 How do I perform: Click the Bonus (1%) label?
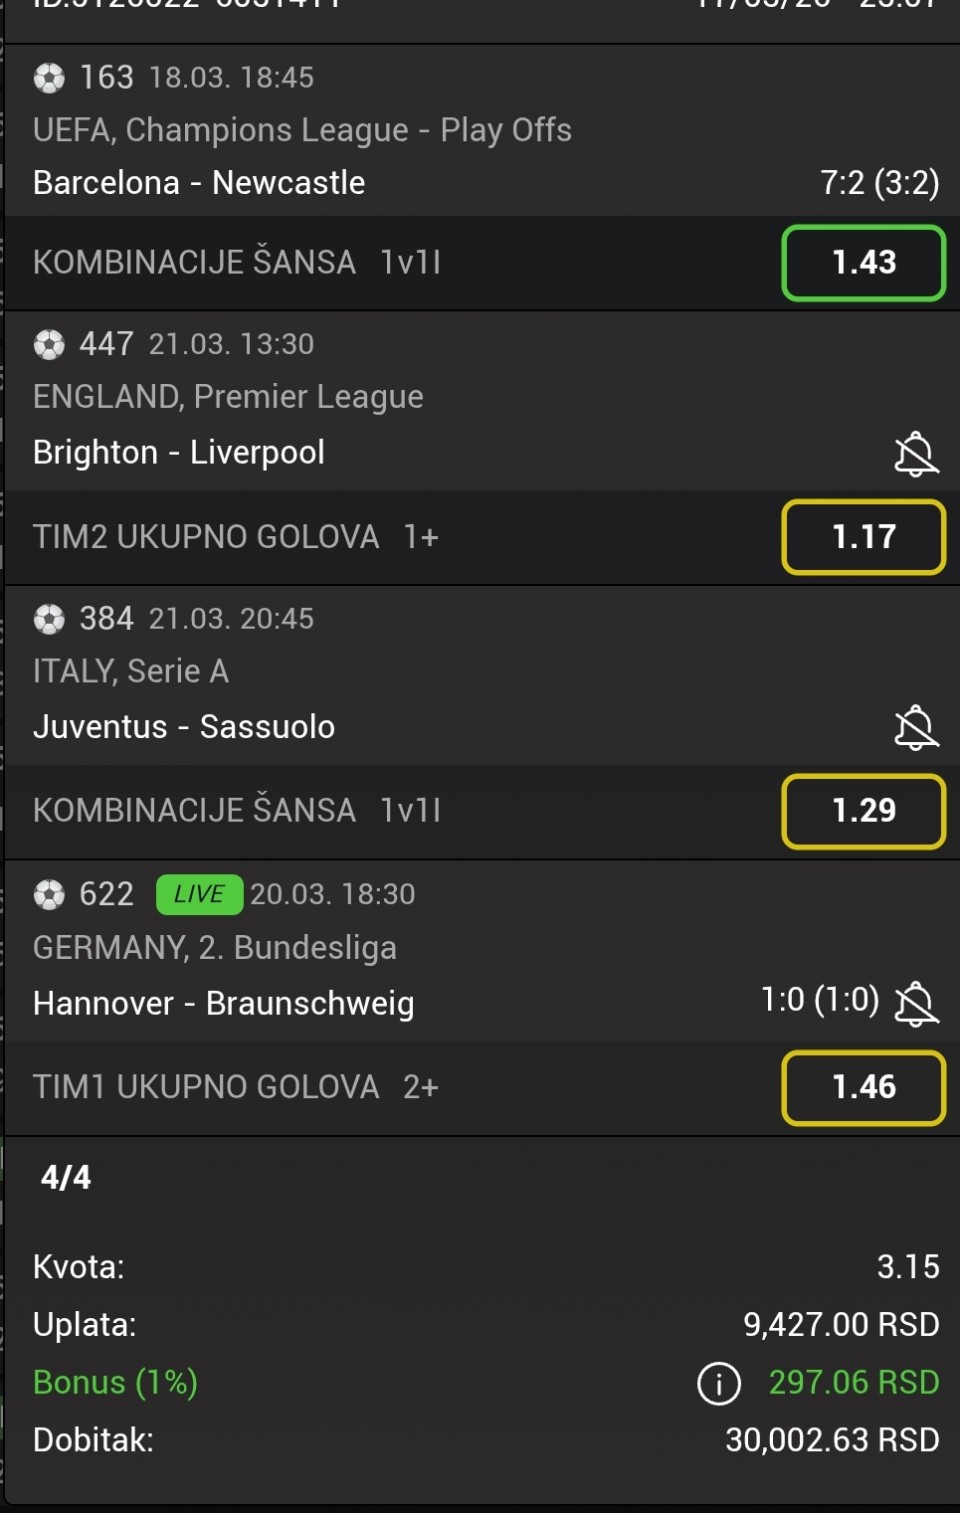tap(115, 1382)
